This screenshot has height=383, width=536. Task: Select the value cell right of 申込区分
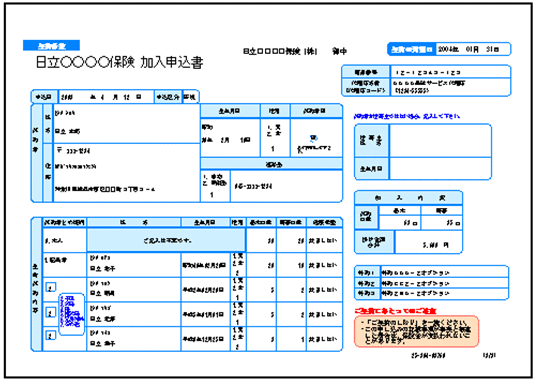pyautogui.click(x=190, y=97)
